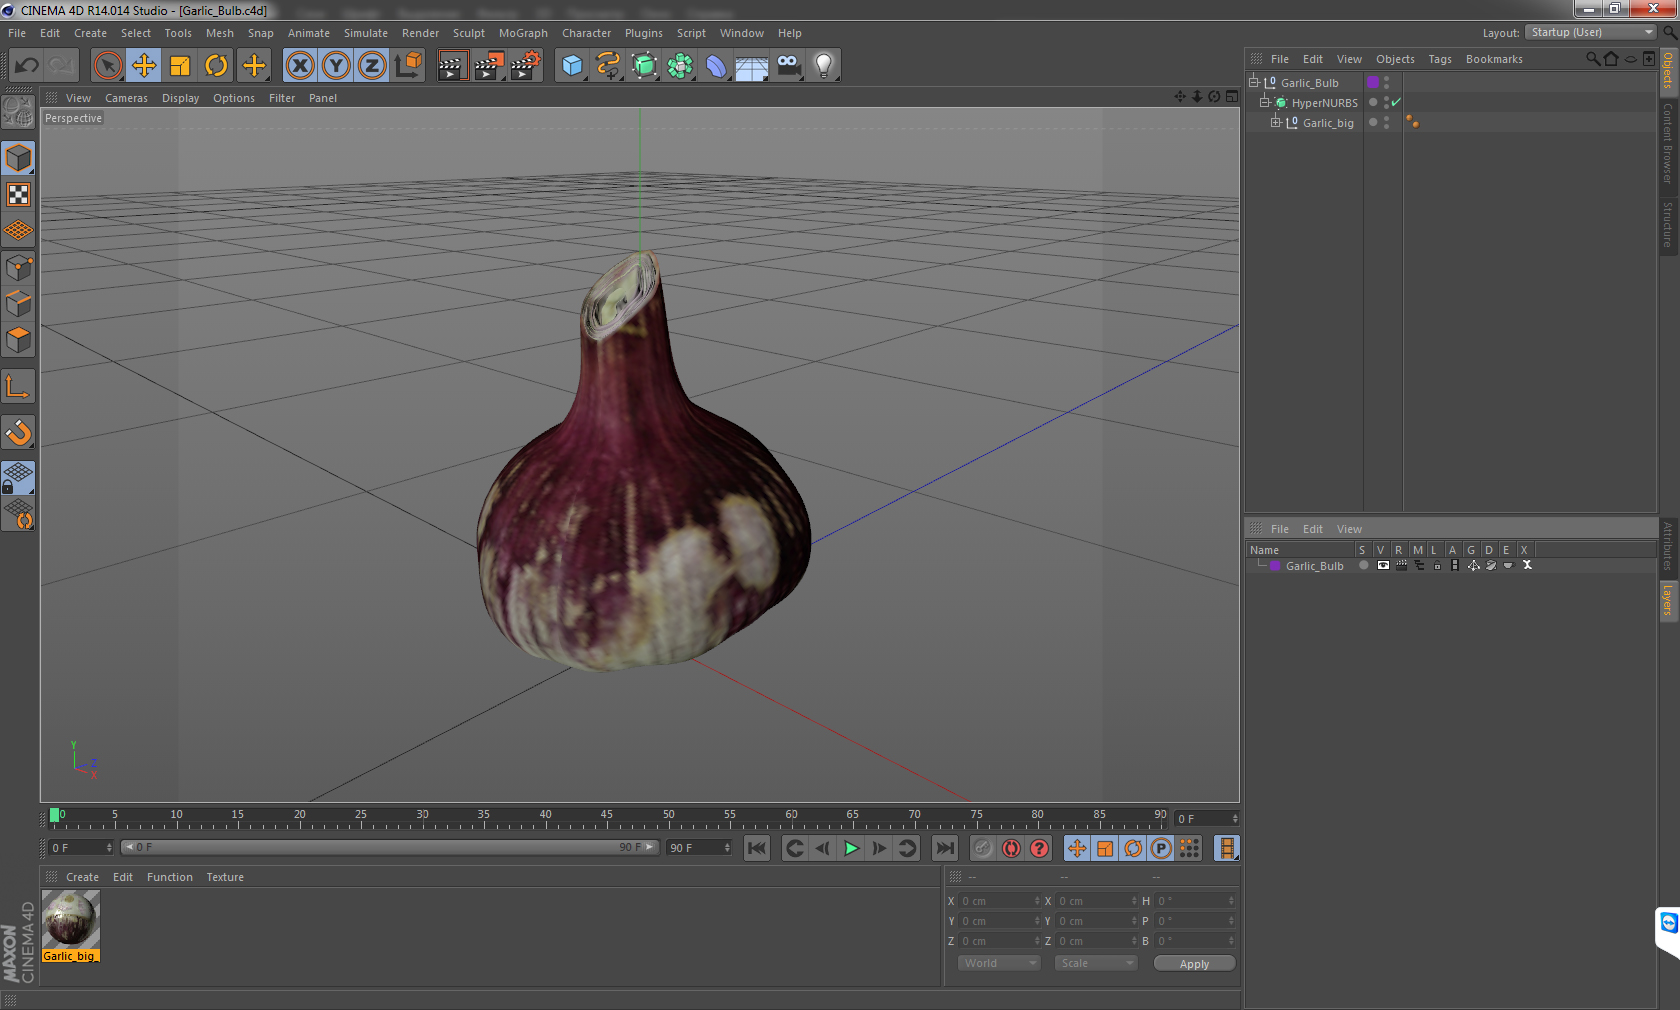Image resolution: width=1680 pixels, height=1010 pixels.
Task: Go to start of animation
Action: [x=757, y=848]
